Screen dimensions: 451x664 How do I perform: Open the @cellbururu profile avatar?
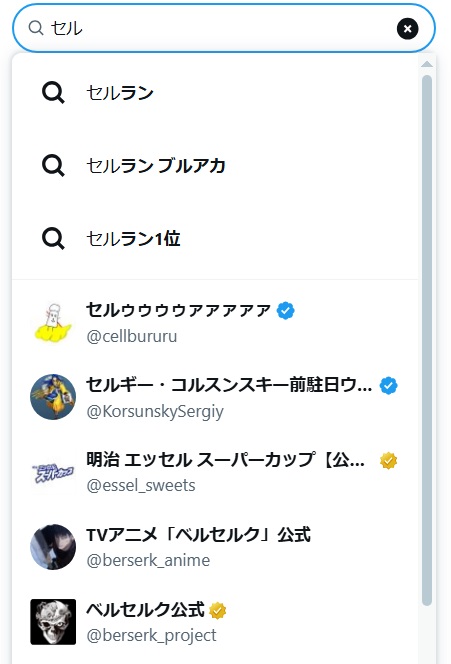[x=53, y=322]
